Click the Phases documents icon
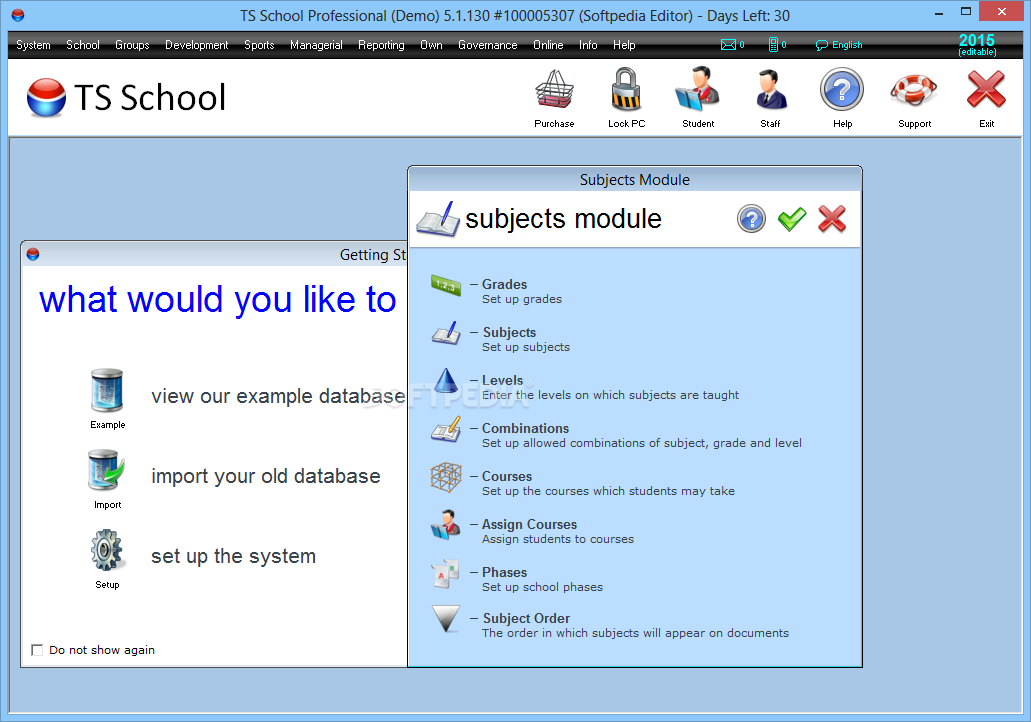Image resolution: width=1031 pixels, height=722 pixels. click(x=445, y=573)
